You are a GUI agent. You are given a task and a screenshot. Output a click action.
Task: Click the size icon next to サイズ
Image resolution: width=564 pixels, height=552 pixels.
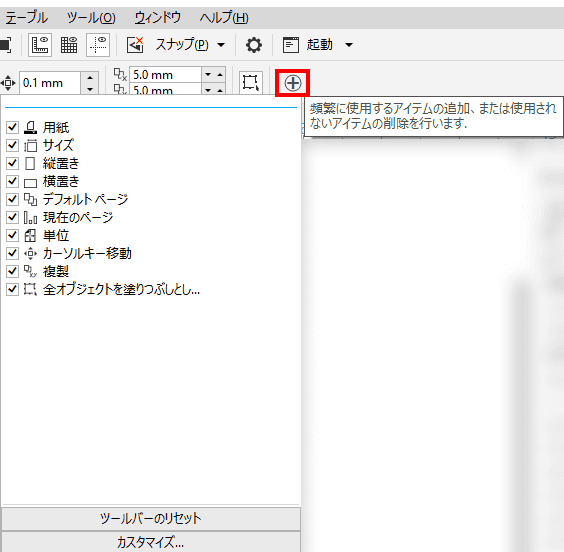point(31,145)
